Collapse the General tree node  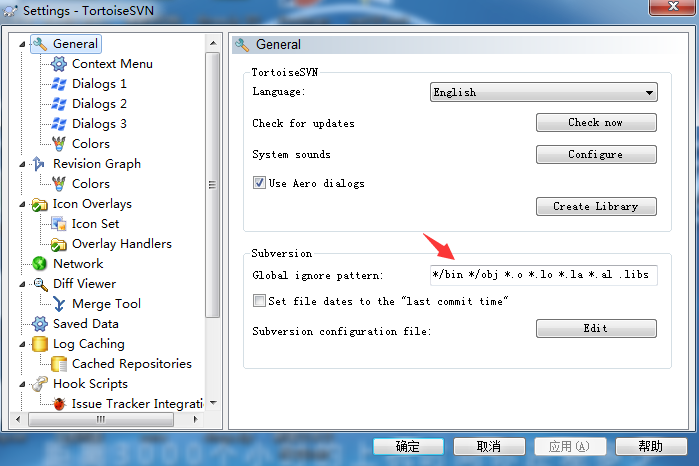(x=22, y=44)
